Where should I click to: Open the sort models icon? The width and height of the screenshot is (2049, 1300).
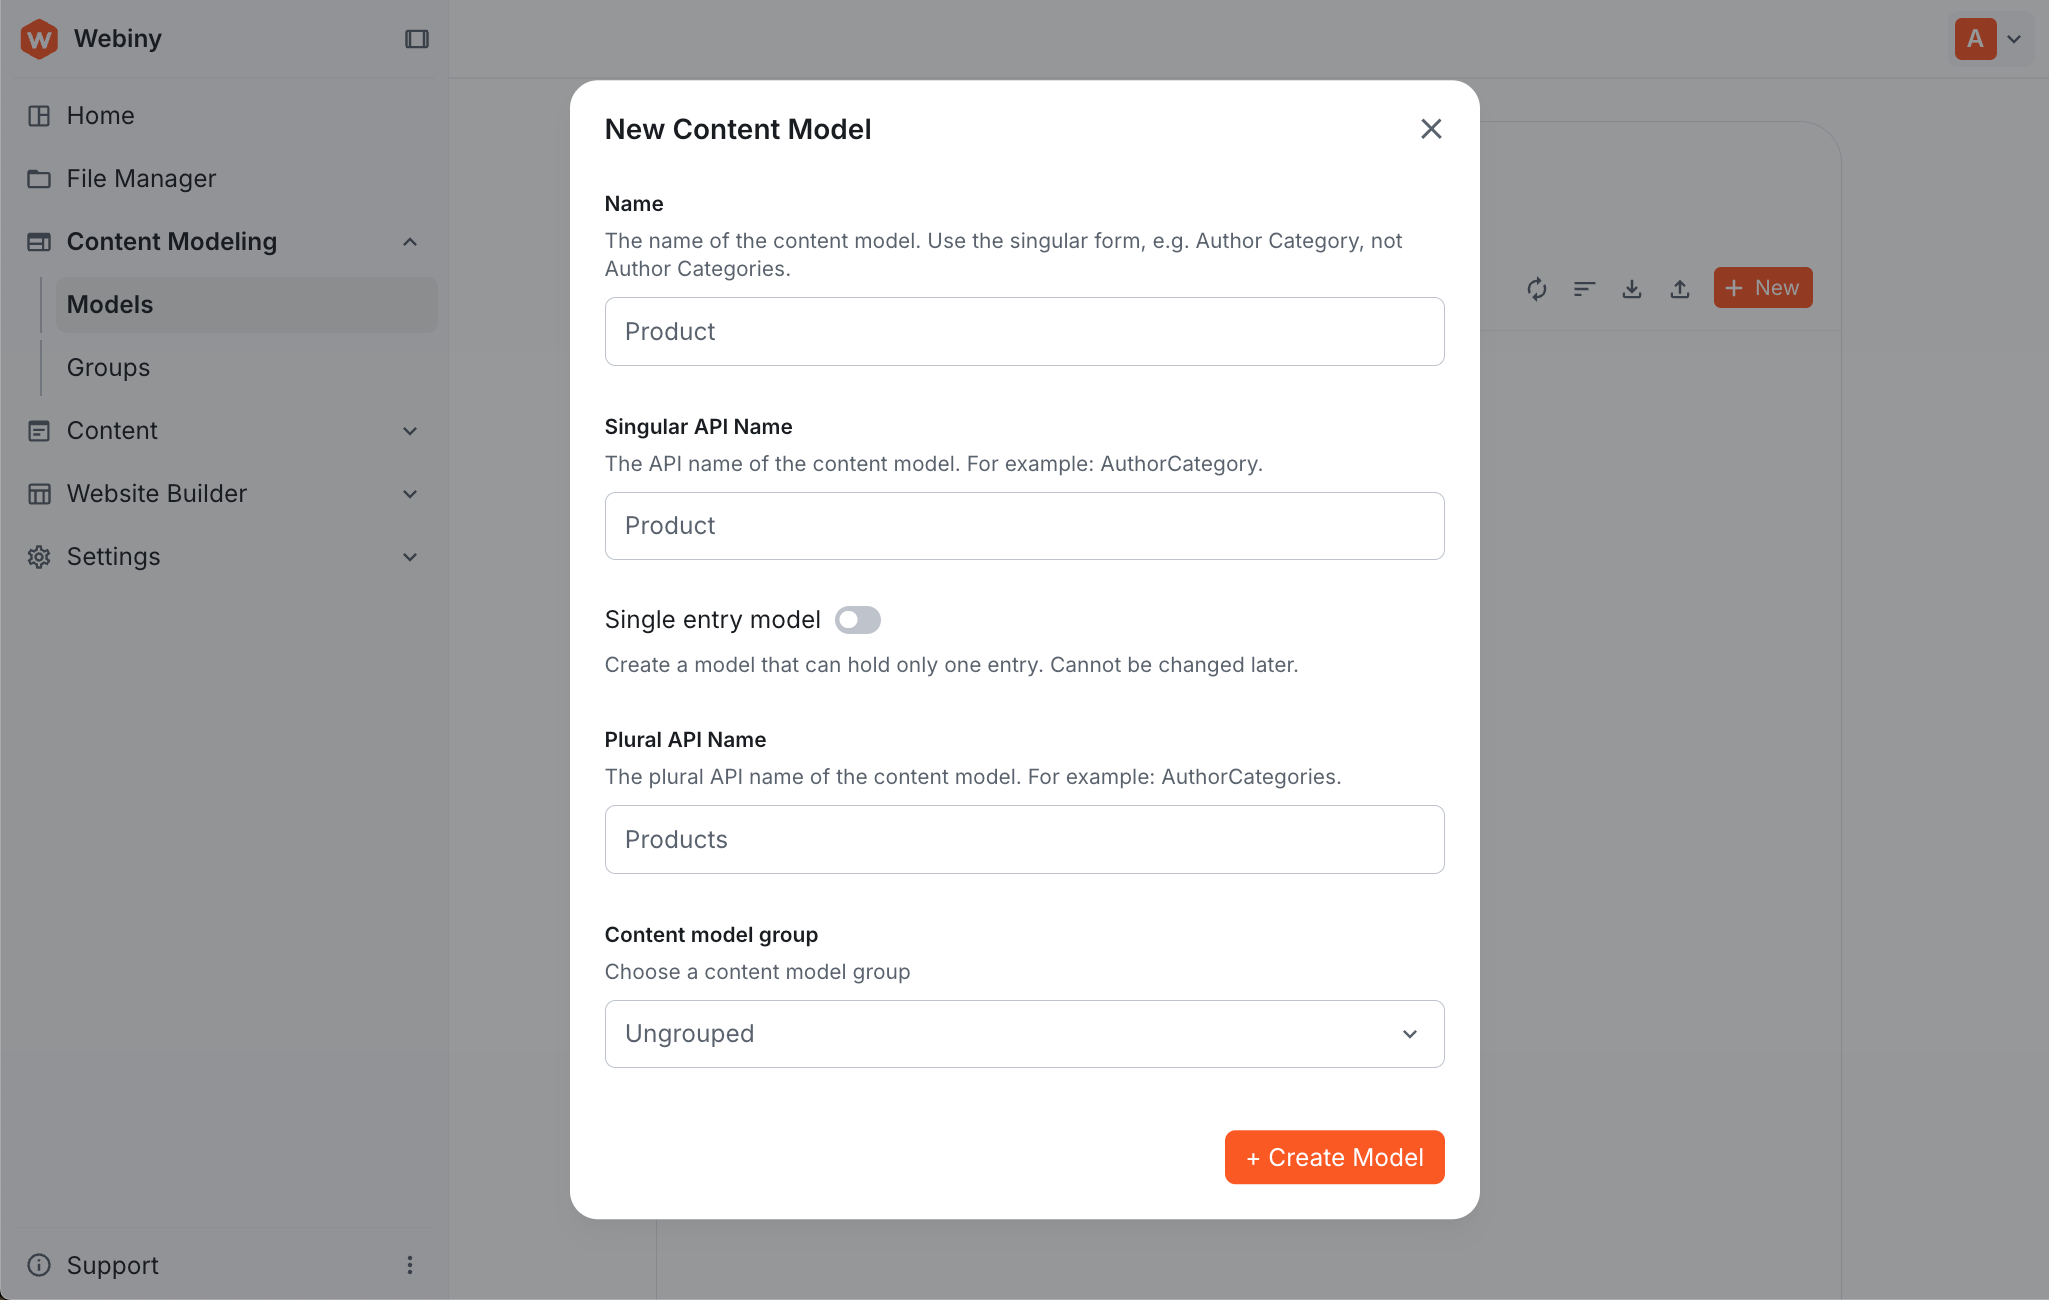point(1584,288)
